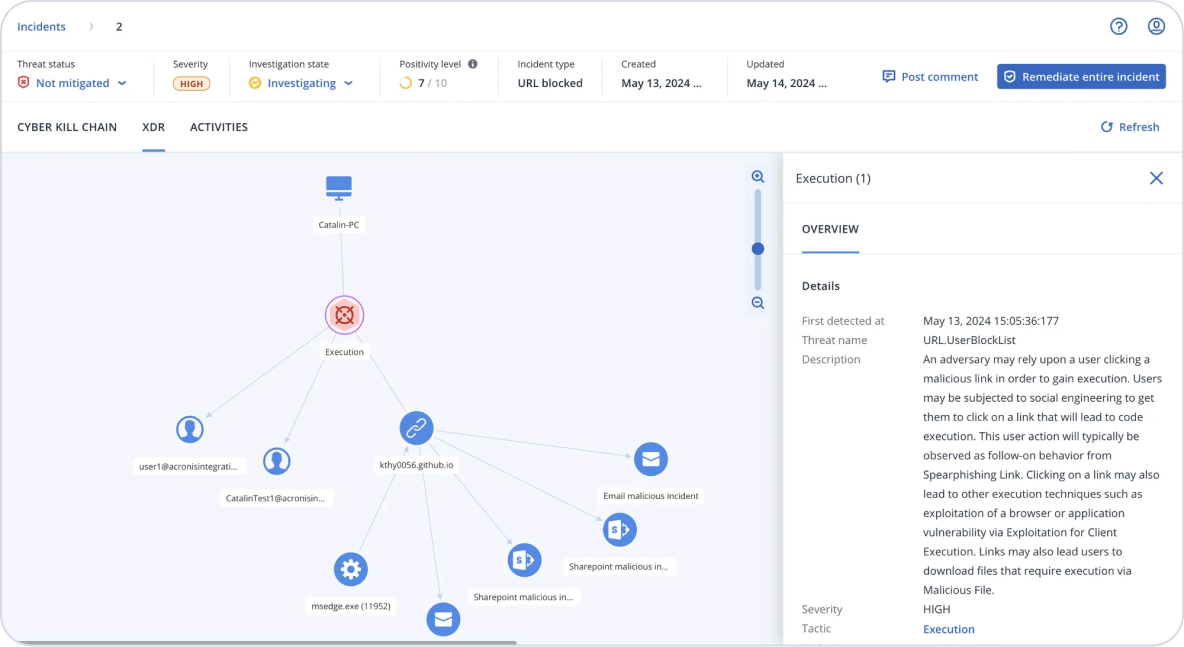Viewport: 1184px width, 647px height.
Task: Show Positivity level info tooltip icon
Action: click(x=473, y=64)
